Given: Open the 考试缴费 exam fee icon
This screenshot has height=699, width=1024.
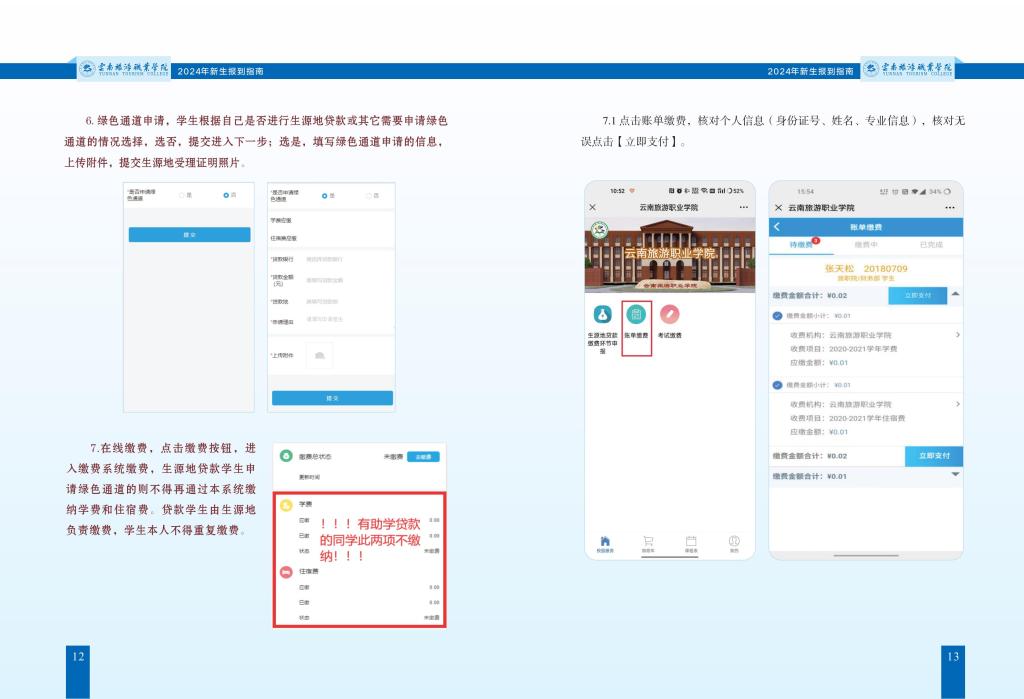Looking at the screenshot, I should (x=669, y=316).
